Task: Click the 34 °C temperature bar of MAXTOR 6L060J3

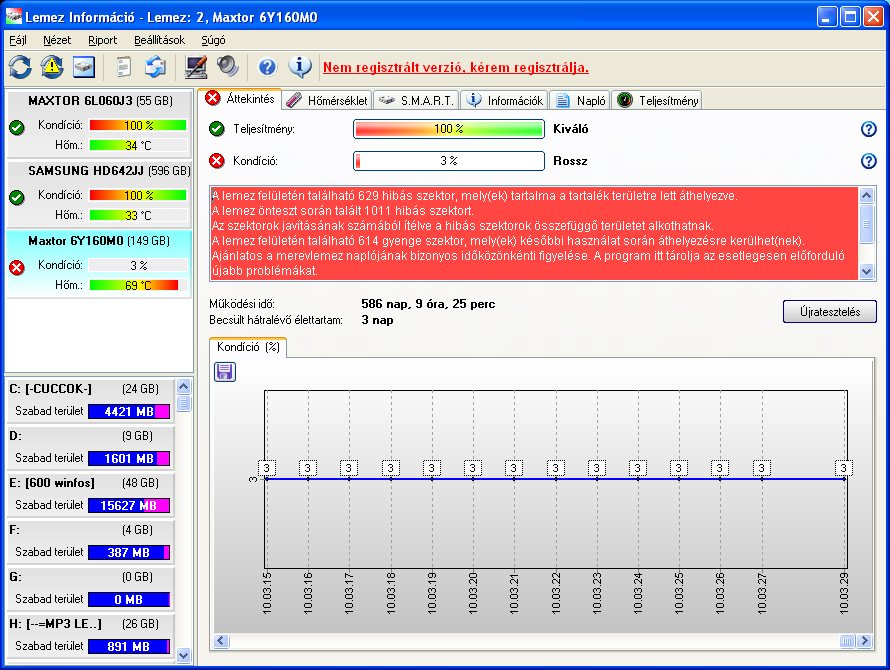Action: click(x=138, y=145)
